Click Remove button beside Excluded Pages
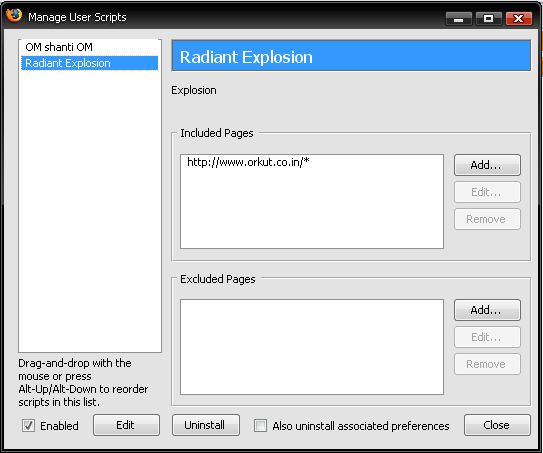543x453 pixels. pyautogui.click(x=487, y=364)
